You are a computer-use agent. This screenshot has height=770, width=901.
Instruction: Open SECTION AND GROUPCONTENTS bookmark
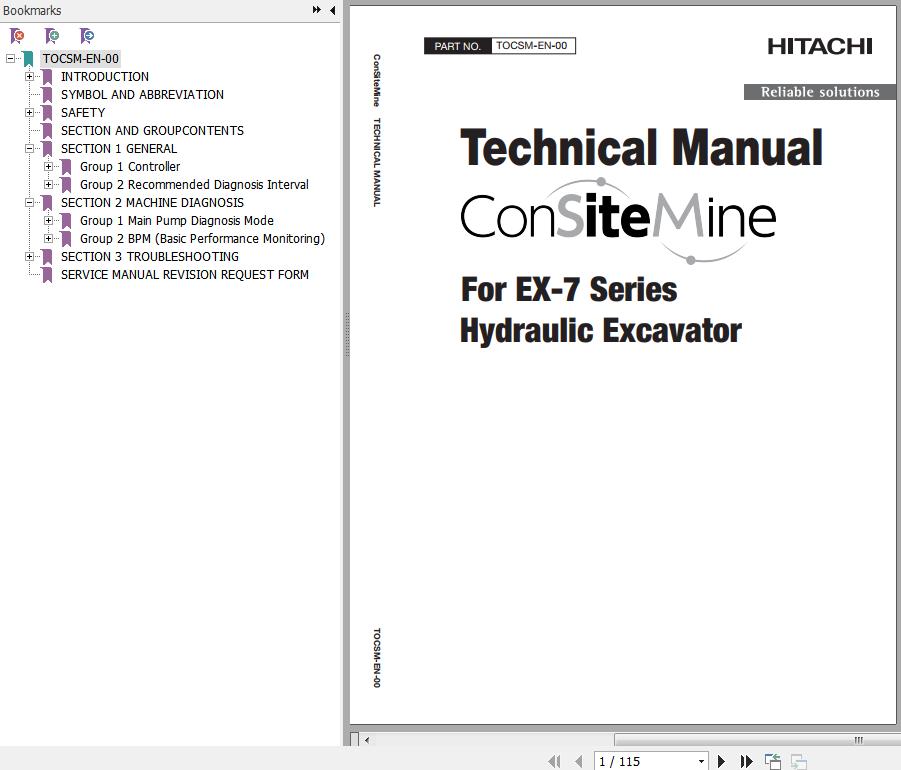[152, 130]
